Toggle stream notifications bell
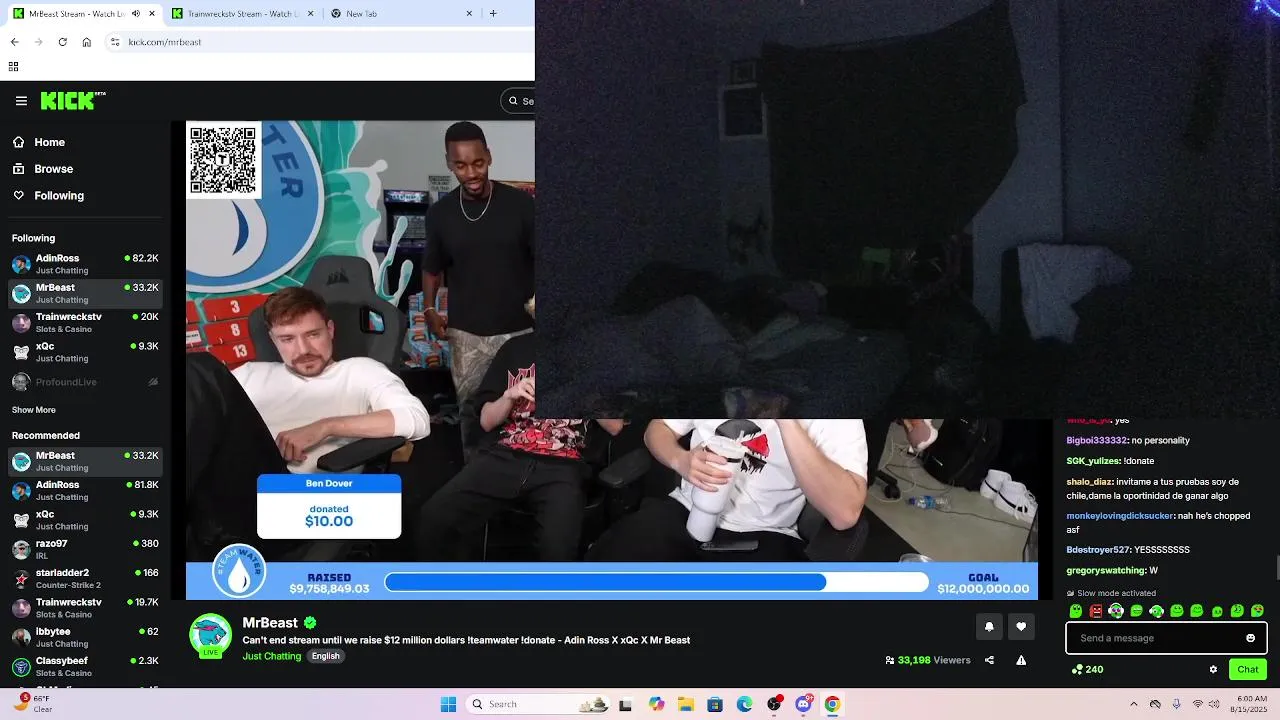This screenshot has width=1280, height=720. point(989,627)
